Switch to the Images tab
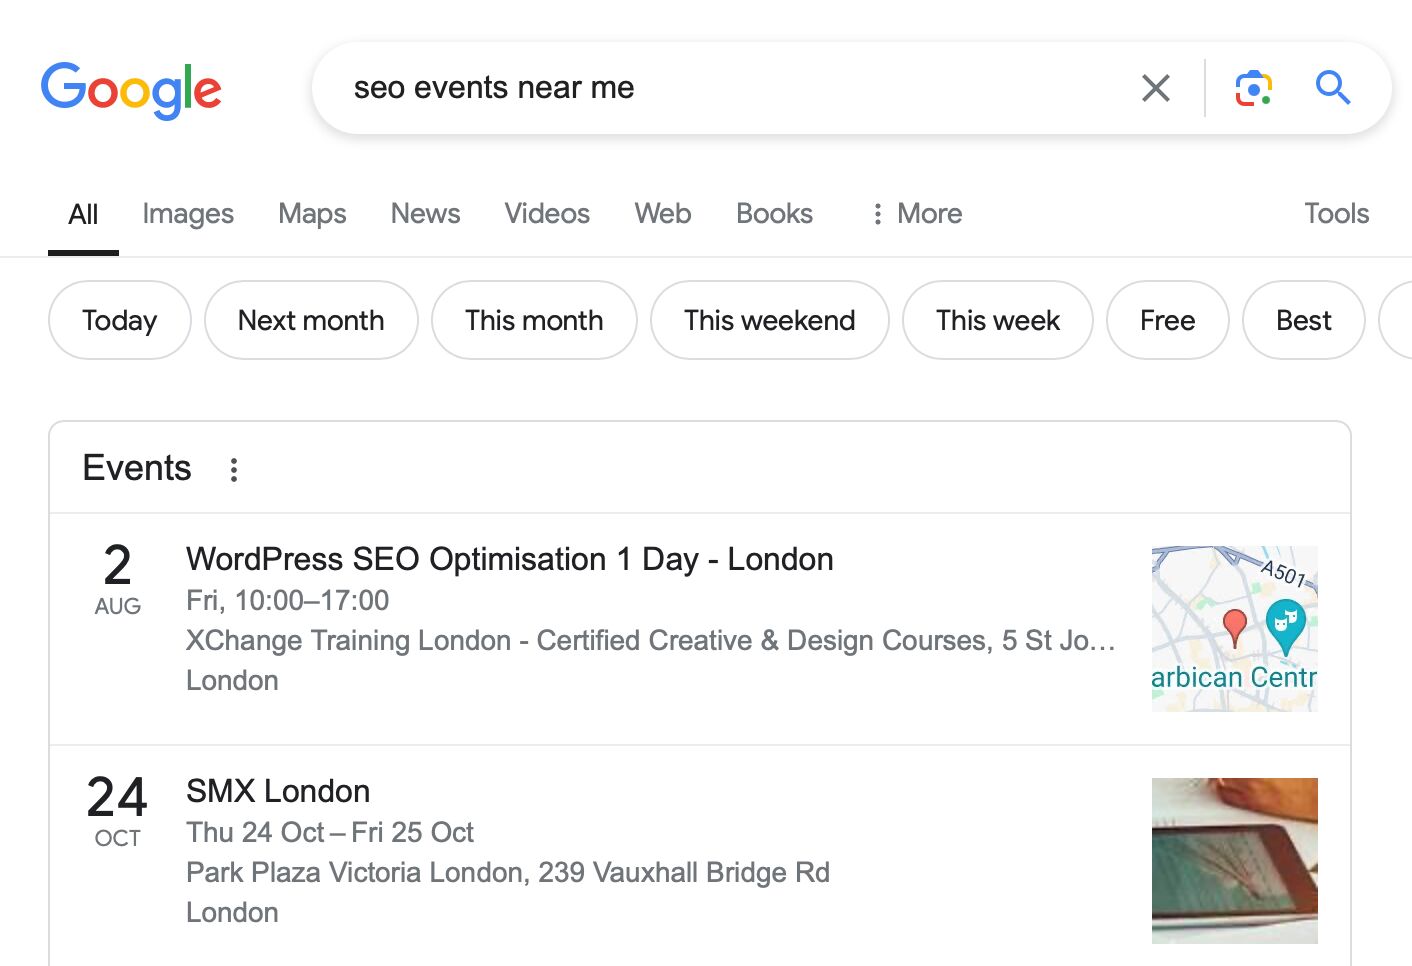 [188, 213]
